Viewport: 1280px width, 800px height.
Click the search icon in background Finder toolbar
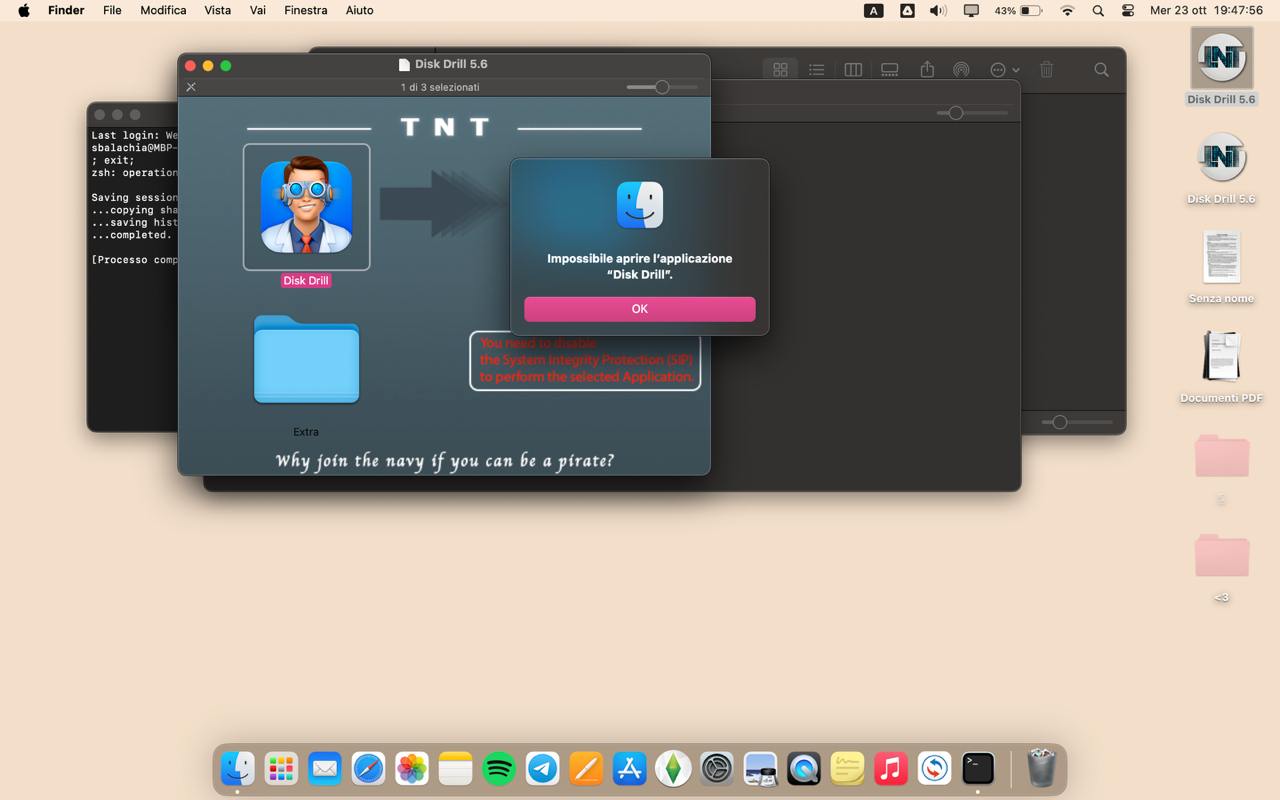pyautogui.click(x=1101, y=70)
